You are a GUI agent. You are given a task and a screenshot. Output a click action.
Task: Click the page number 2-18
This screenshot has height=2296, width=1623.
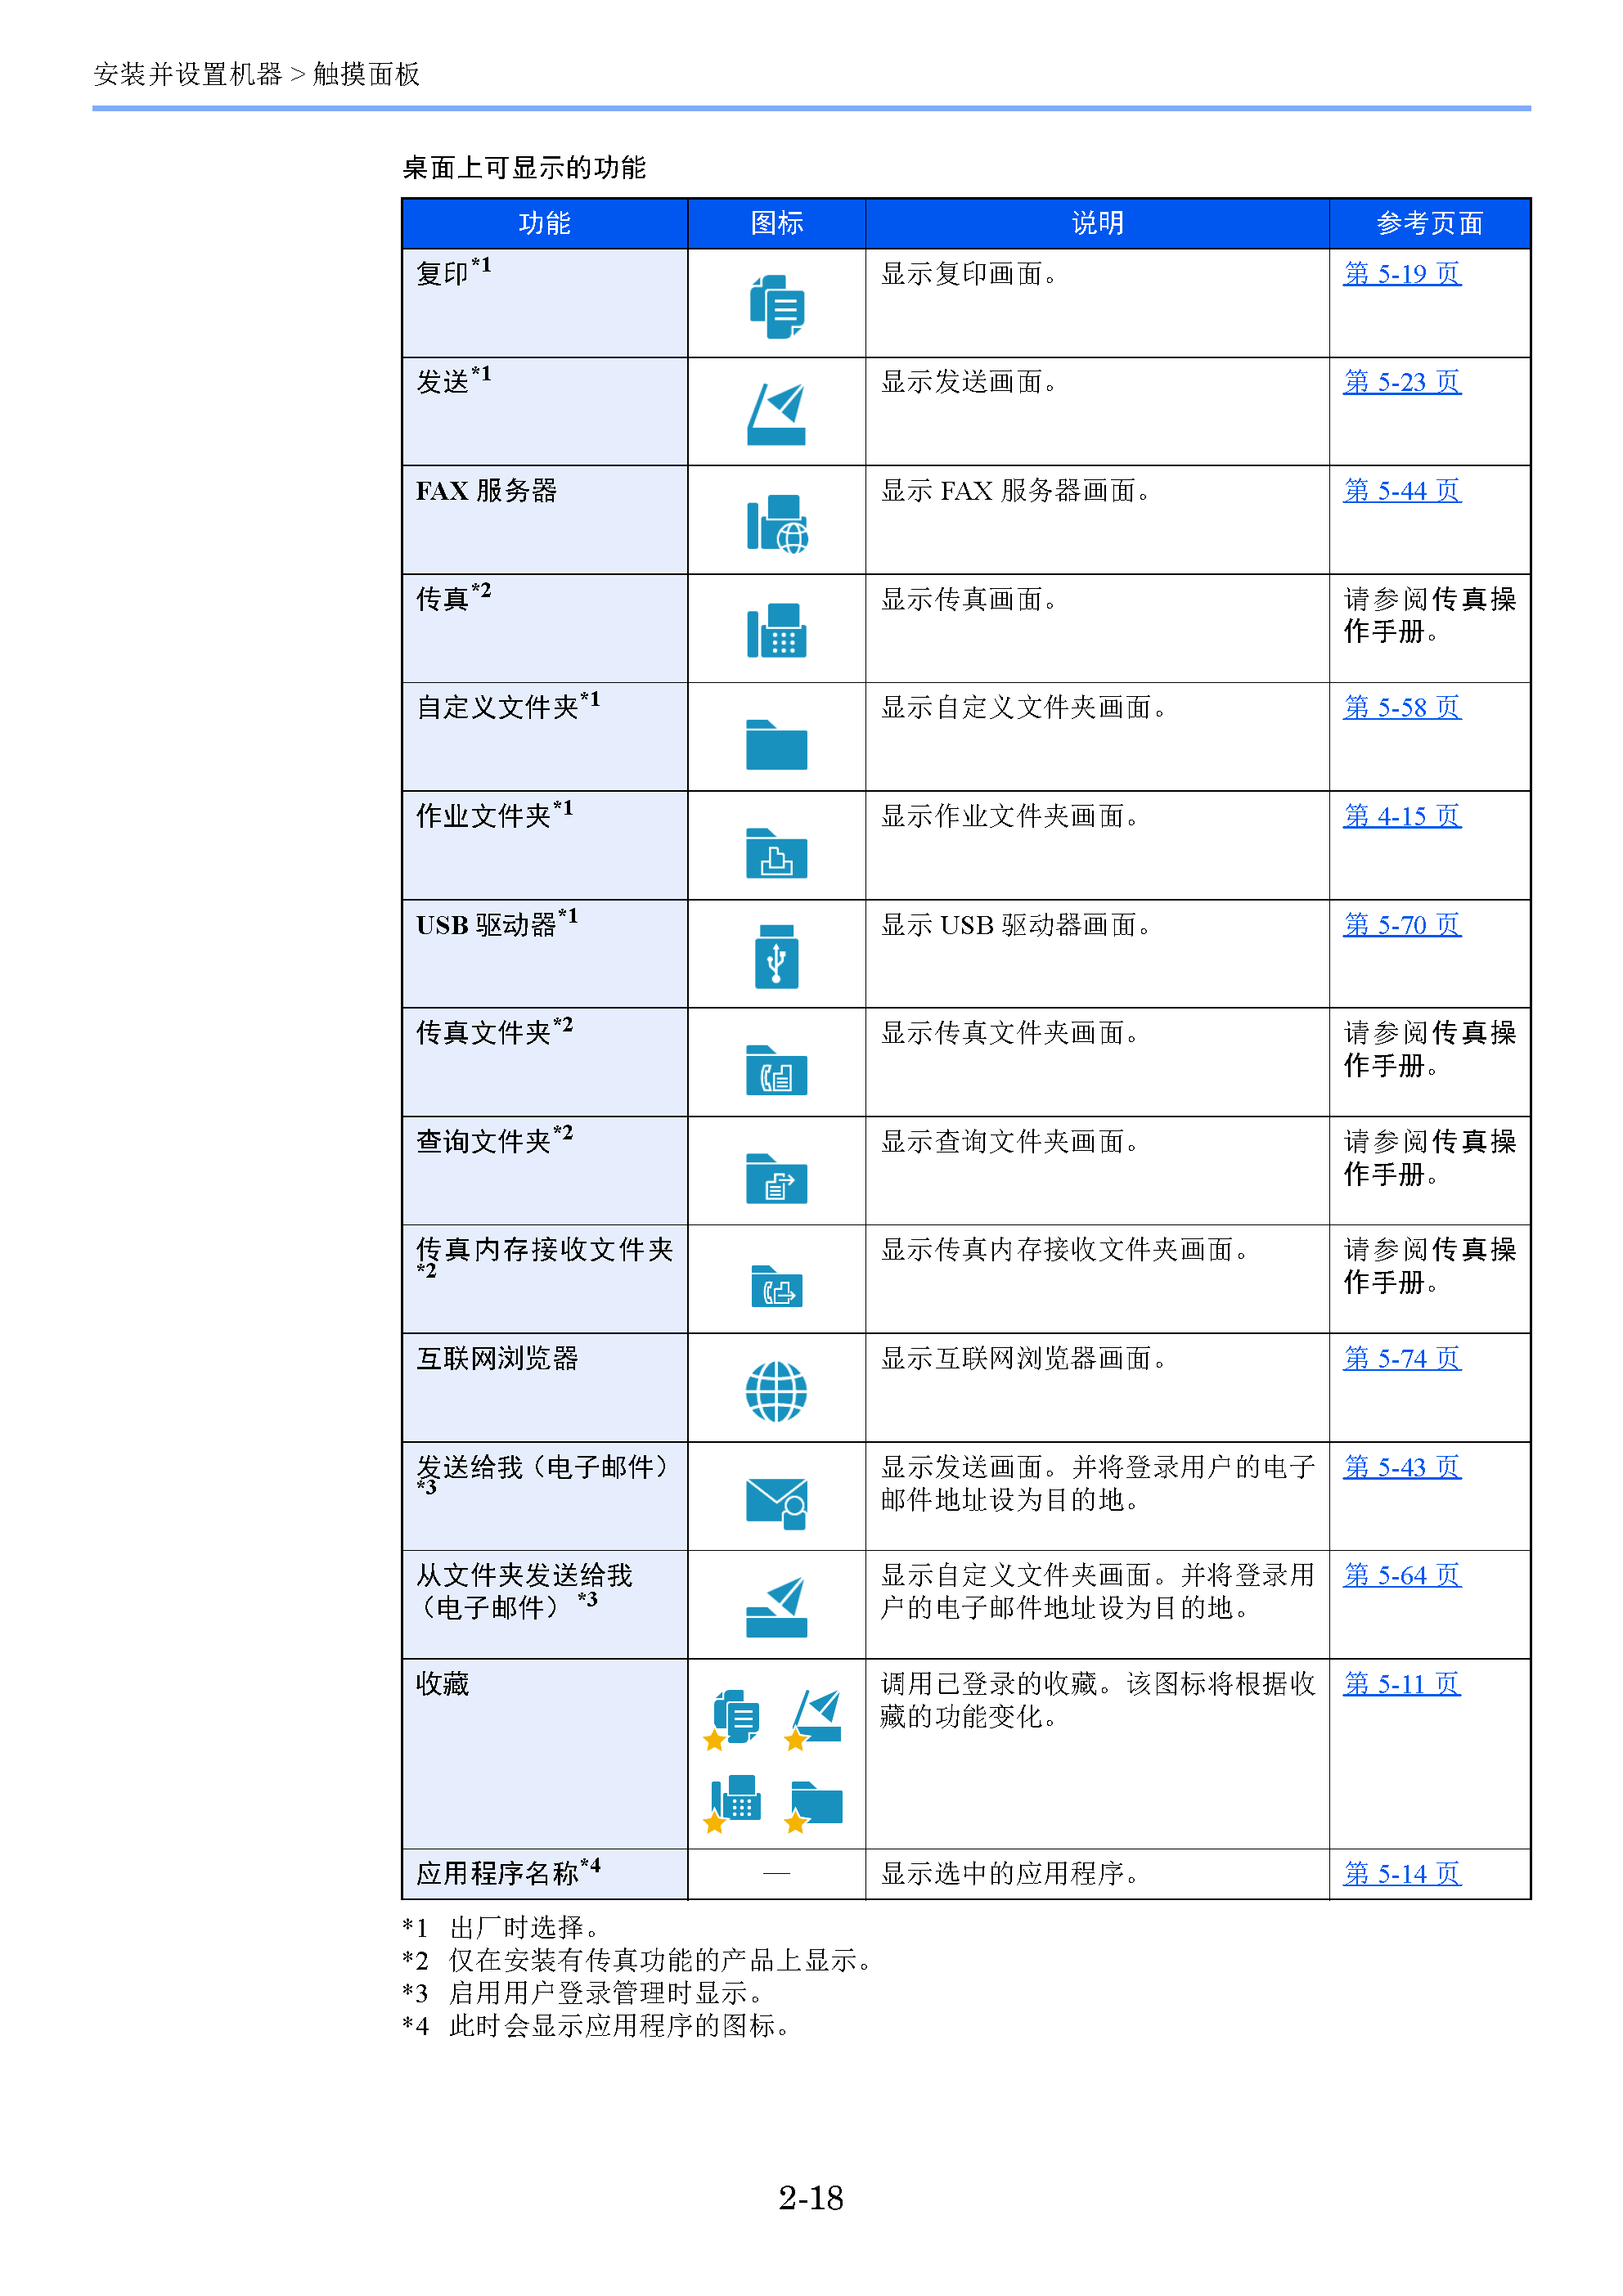811,2198
